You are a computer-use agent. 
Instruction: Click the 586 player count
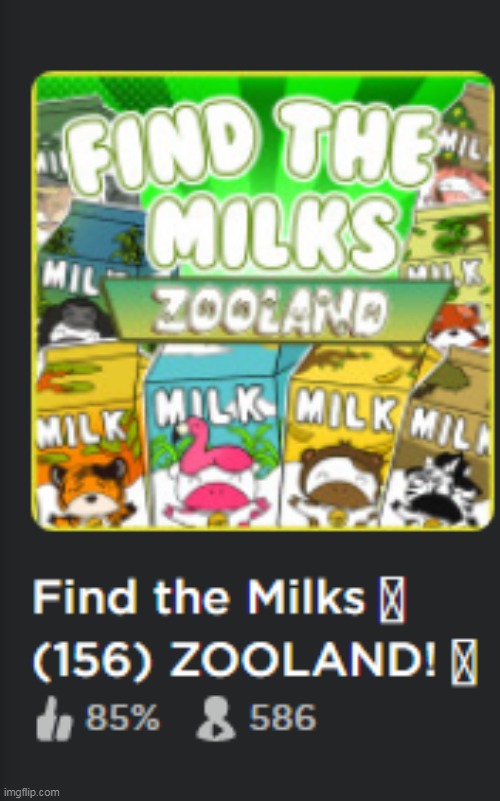[283, 718]
